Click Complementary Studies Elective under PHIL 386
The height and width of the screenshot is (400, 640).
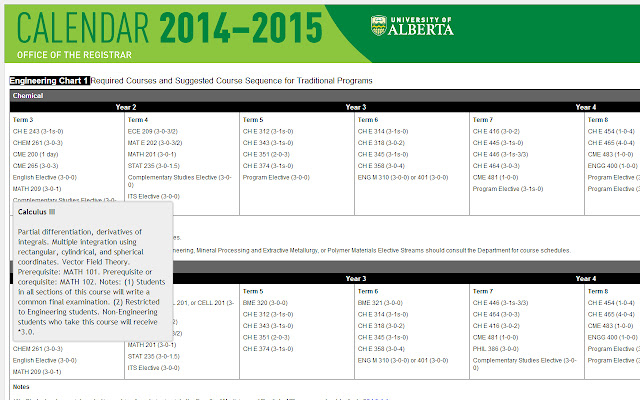(x=524, y=364)
